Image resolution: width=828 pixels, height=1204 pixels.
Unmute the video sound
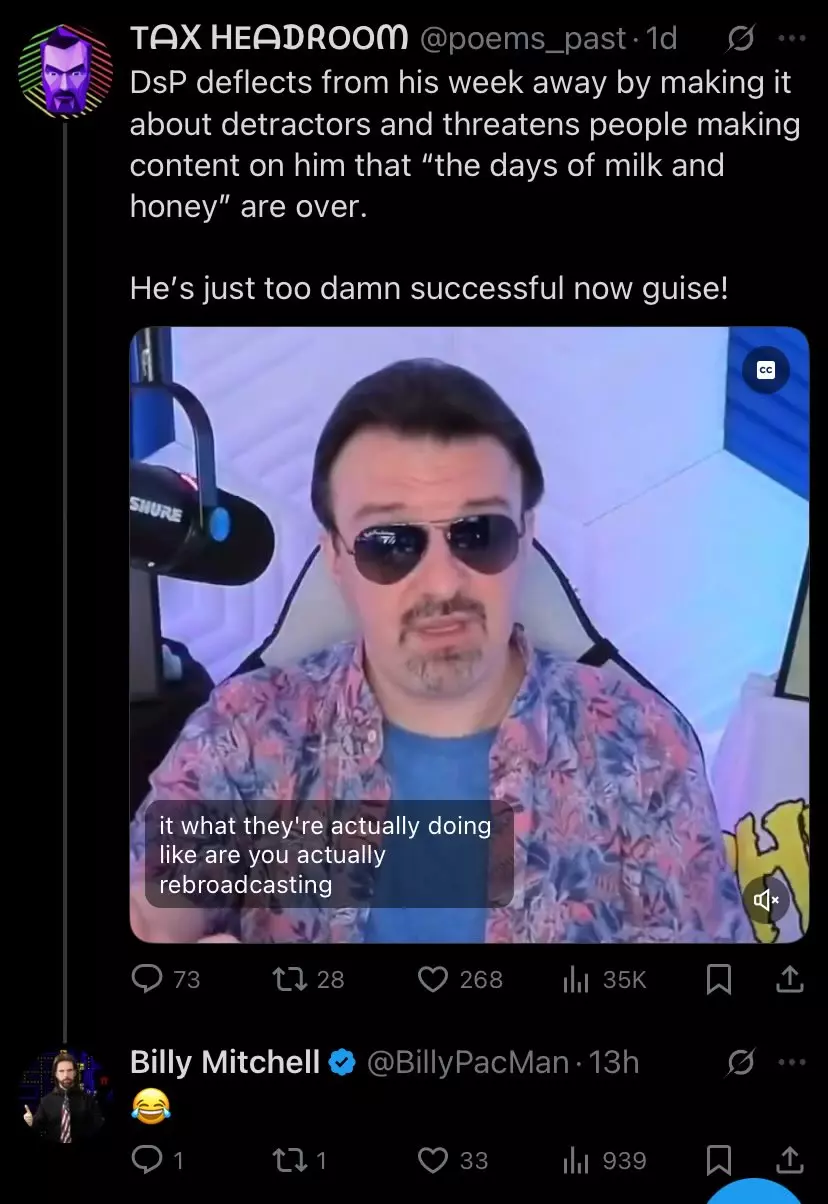pyautogui.click(x=766, y=900)
